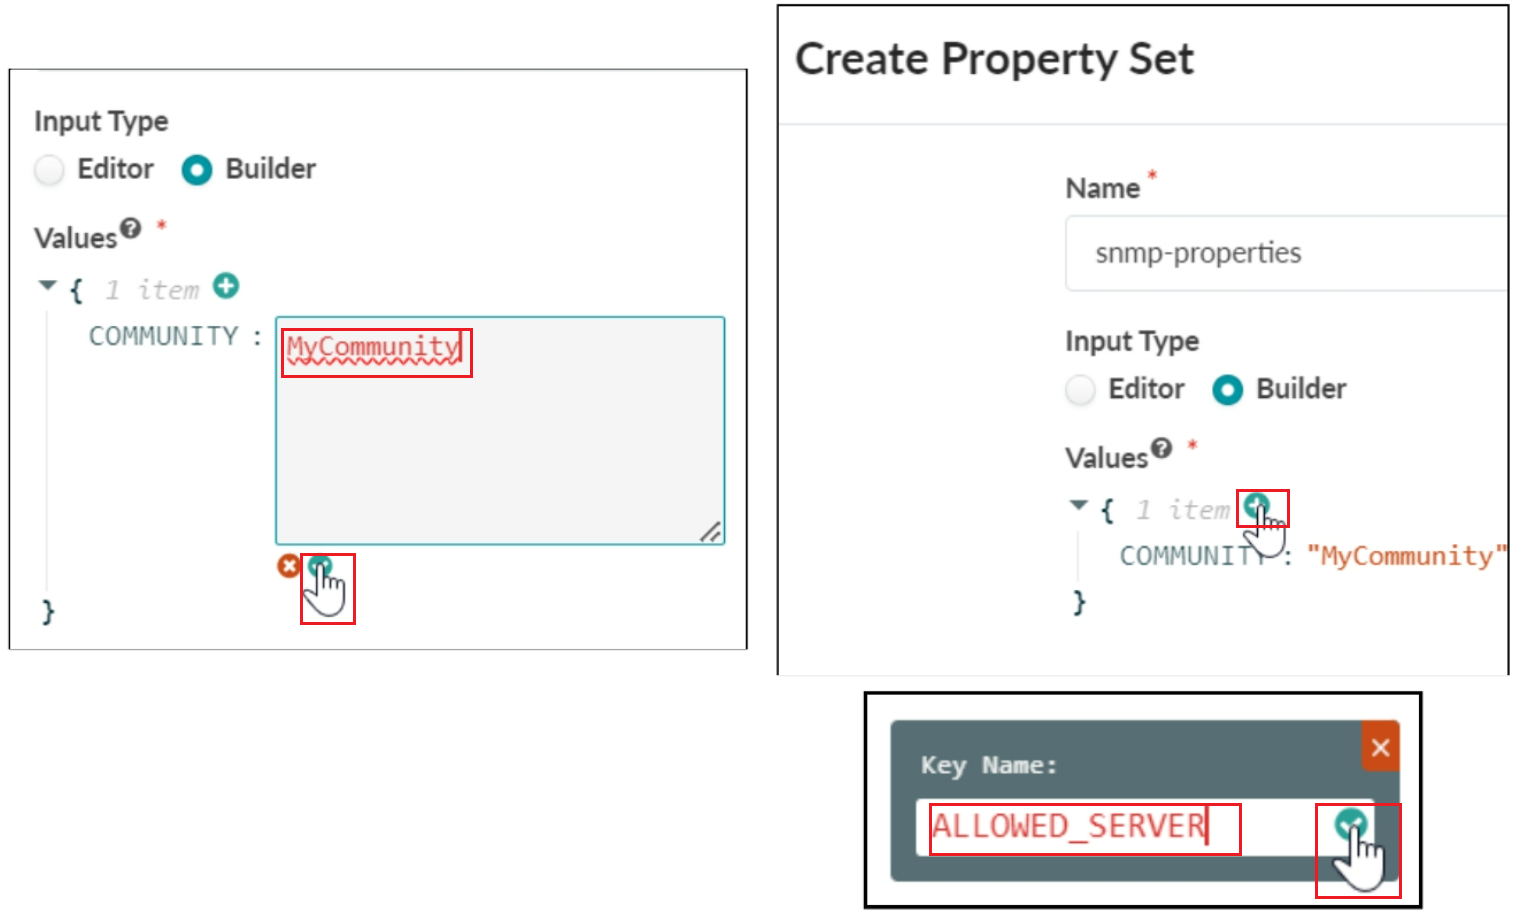Select Editor input type in Create Property Set
Screen dimensions: 1515x915
pyautogui.click(x=1081, y=389)
